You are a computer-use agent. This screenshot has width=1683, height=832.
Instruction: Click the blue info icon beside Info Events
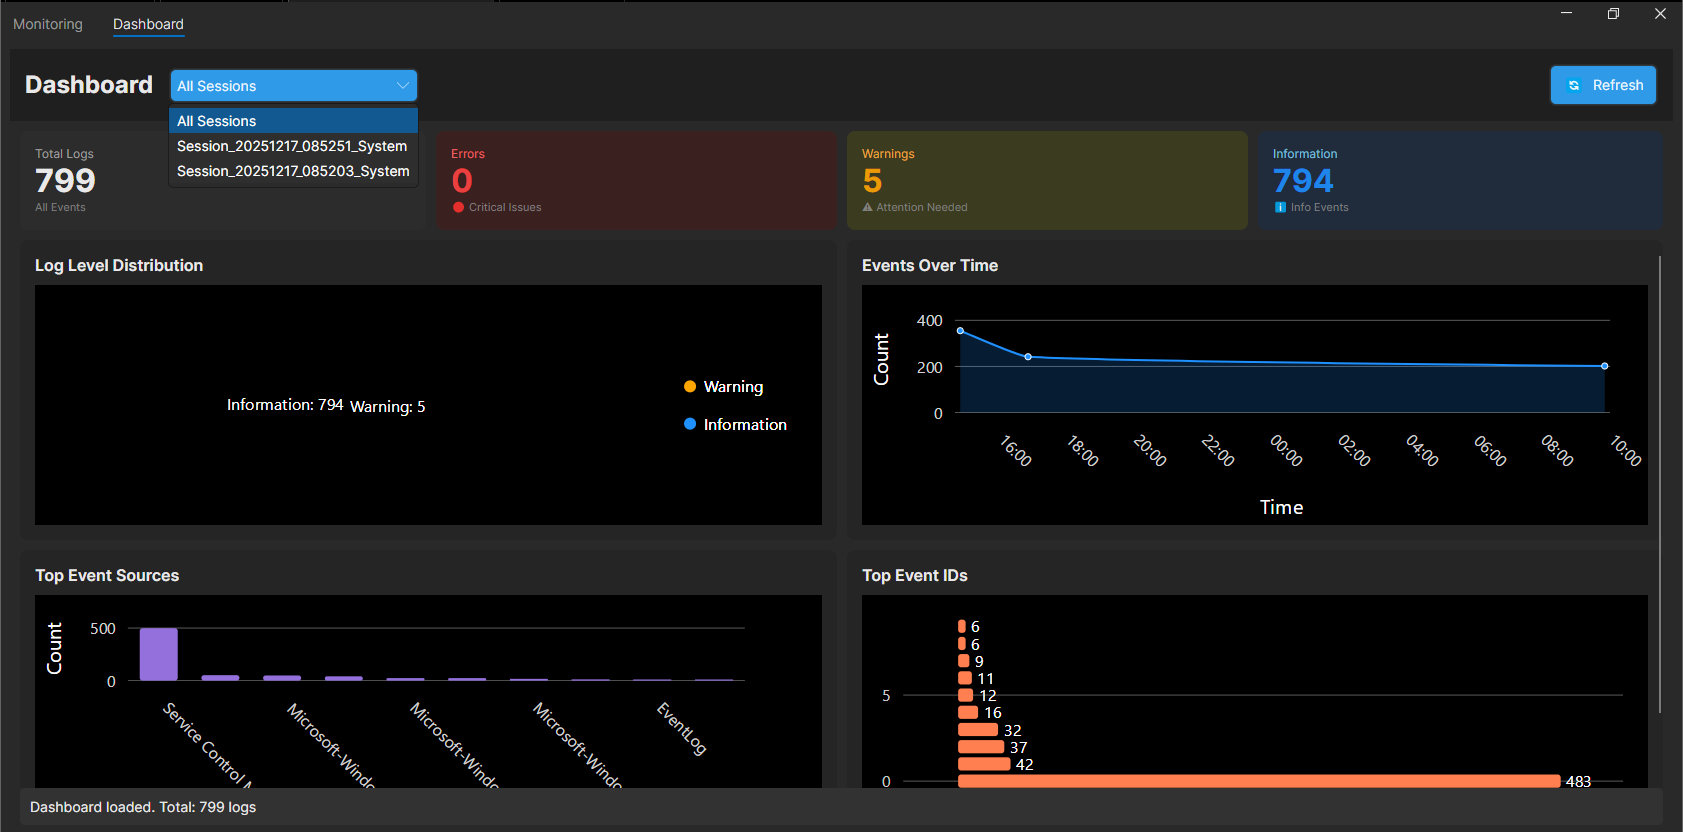pyautogui.click(x=1280, y=207)
